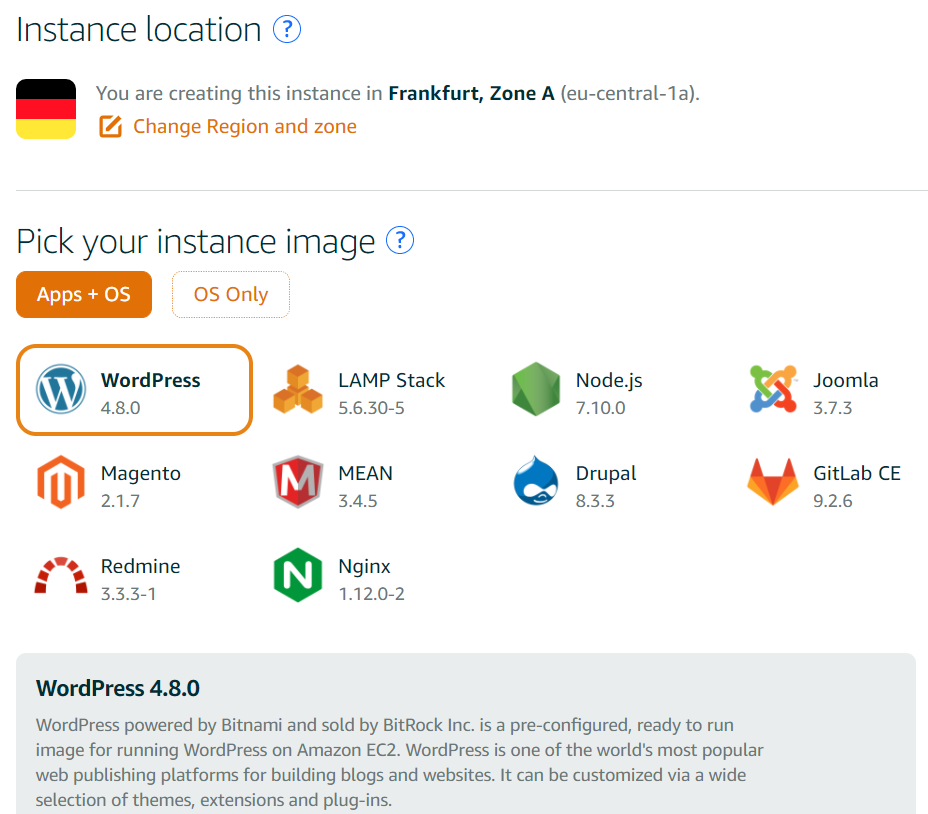The image size is (928, 814).
Task: Click the LAMP Stack label
Action: 392,380
